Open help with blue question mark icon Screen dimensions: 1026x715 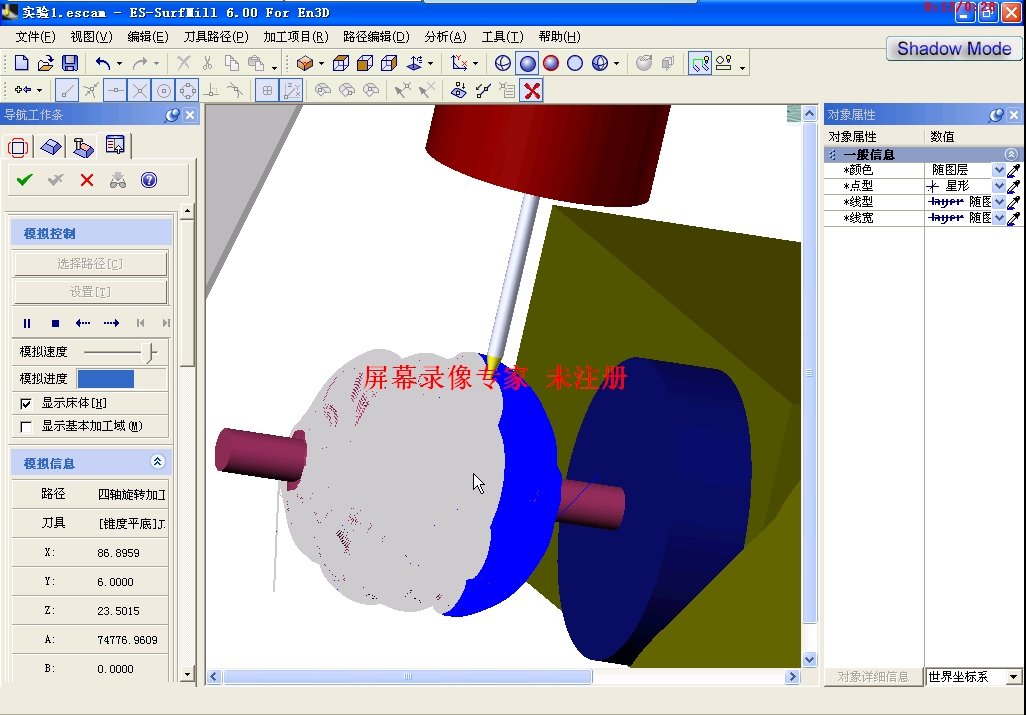[x=149, y=180]
